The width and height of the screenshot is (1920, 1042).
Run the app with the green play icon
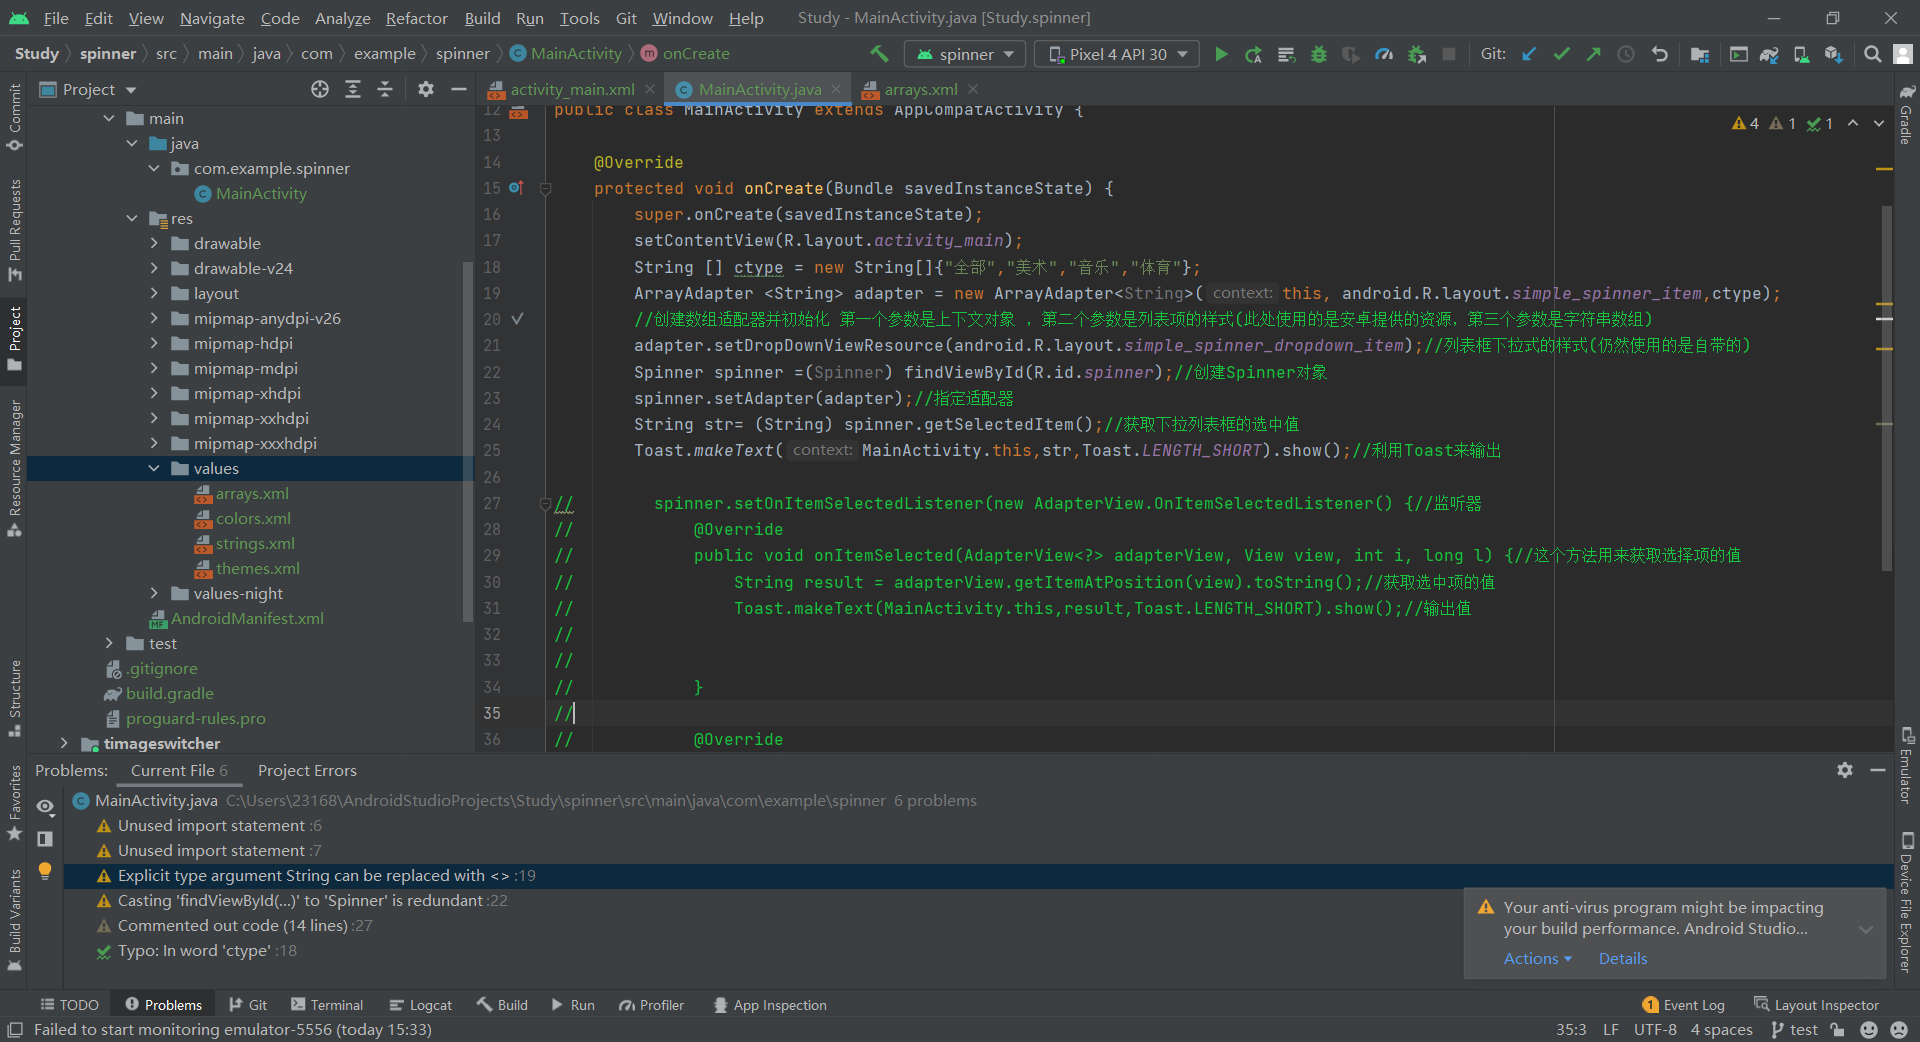[1221, 54]
